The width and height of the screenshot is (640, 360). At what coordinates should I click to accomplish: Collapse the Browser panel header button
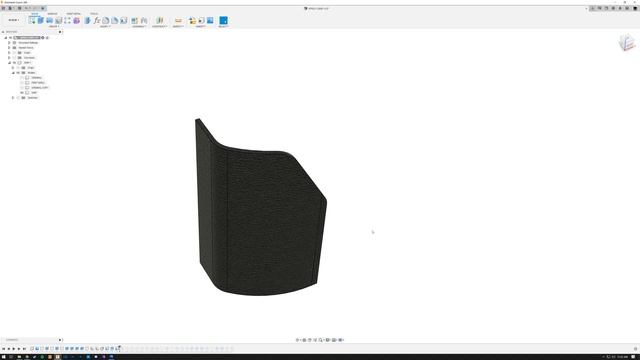pyautogui.click(x=60, y=32)
